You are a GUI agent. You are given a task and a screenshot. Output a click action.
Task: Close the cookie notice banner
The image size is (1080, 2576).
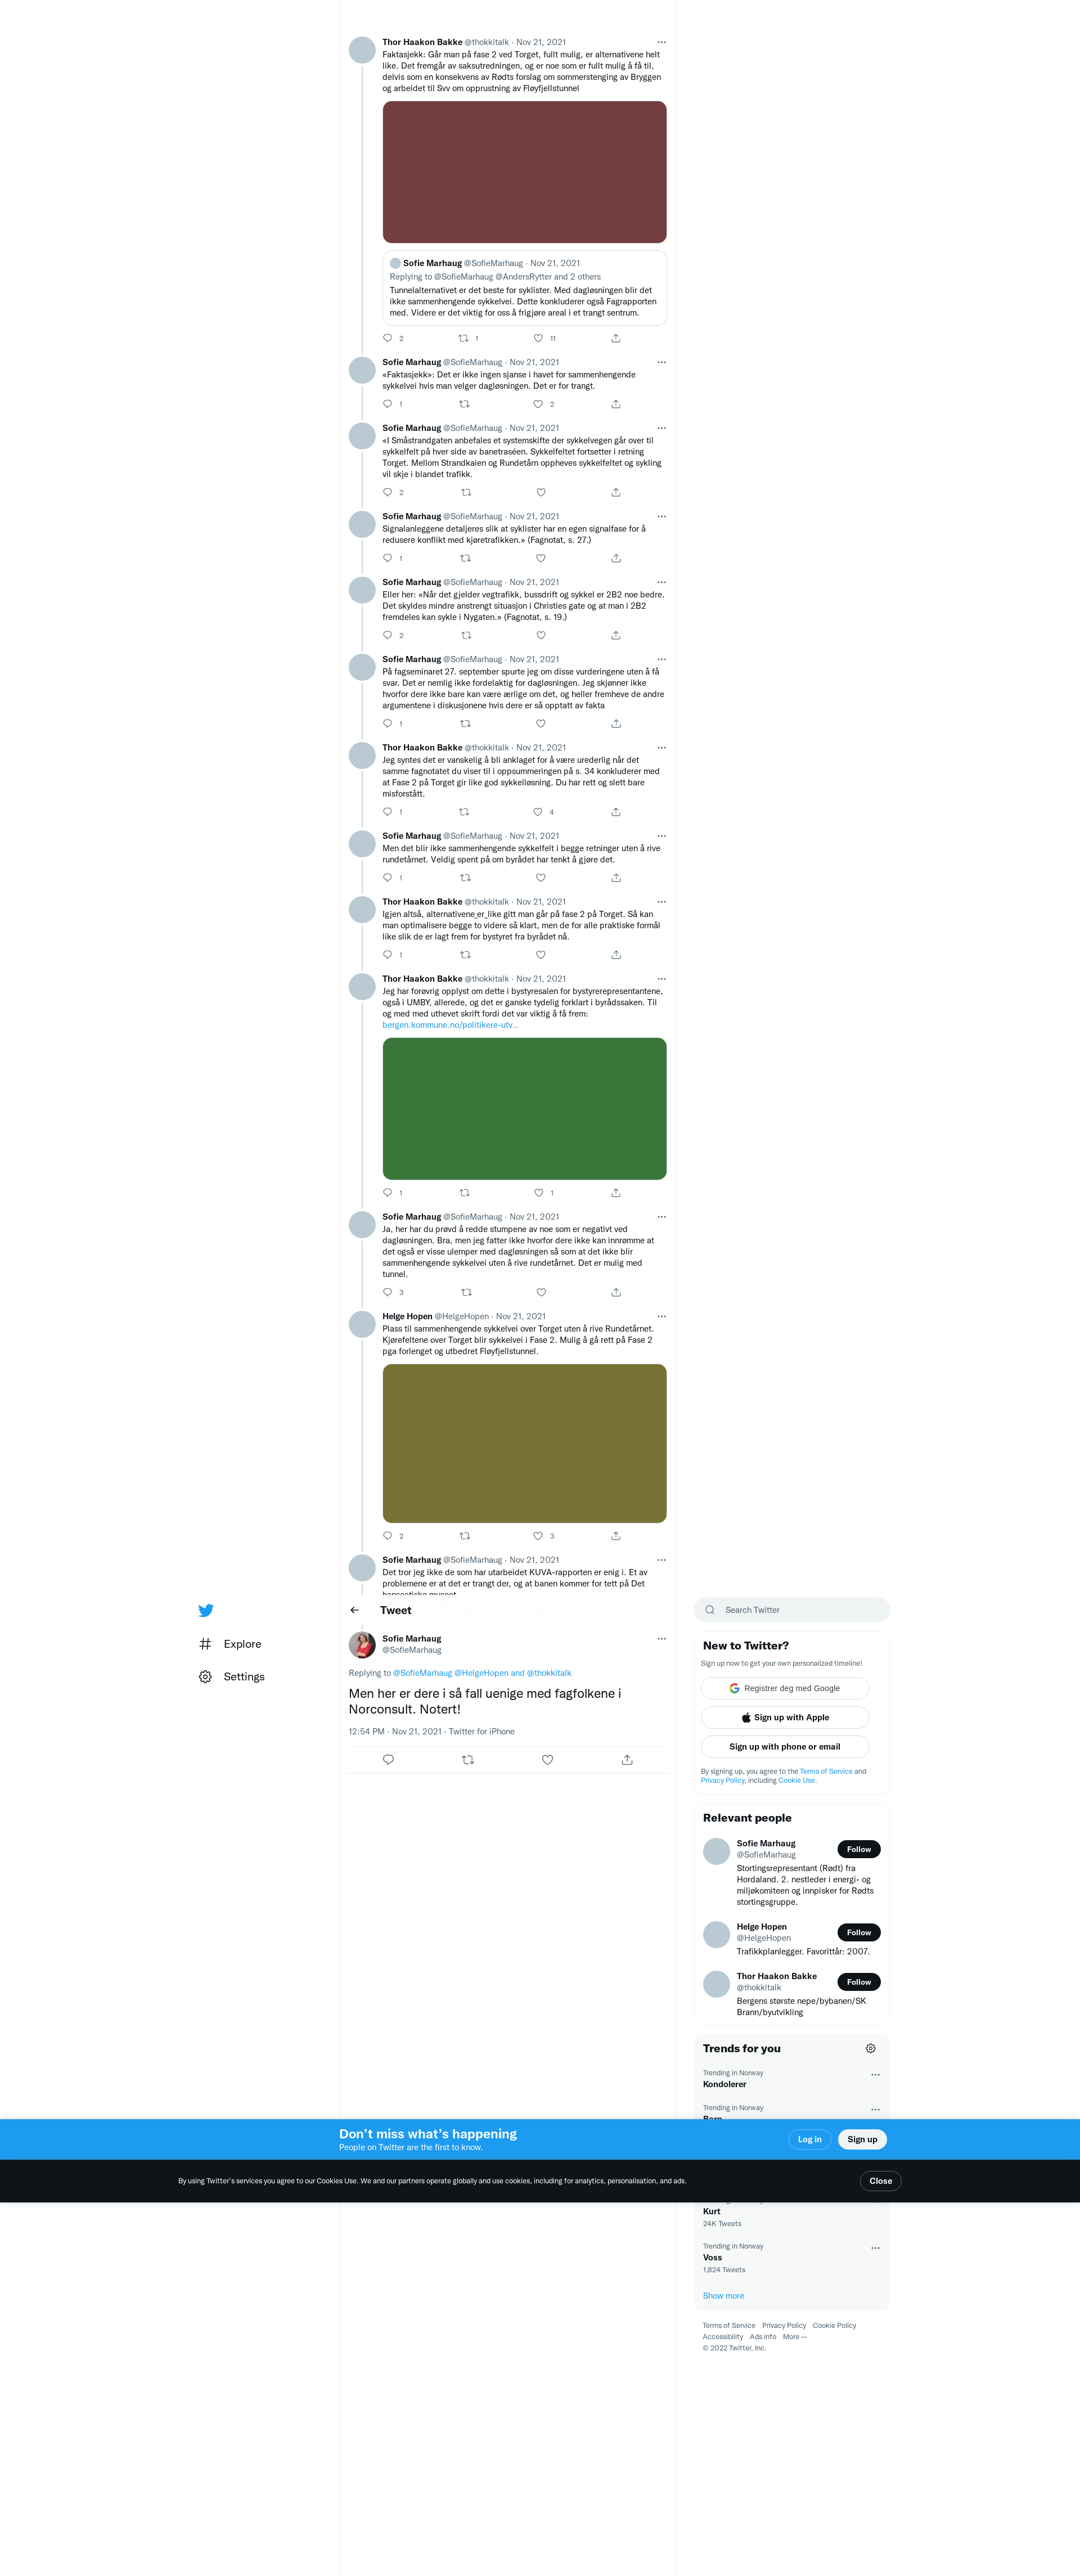pos(880,2181)
